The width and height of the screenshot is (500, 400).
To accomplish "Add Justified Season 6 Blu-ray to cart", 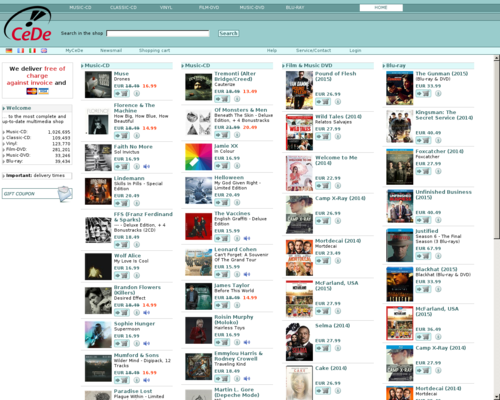I will tap(424, 256).
